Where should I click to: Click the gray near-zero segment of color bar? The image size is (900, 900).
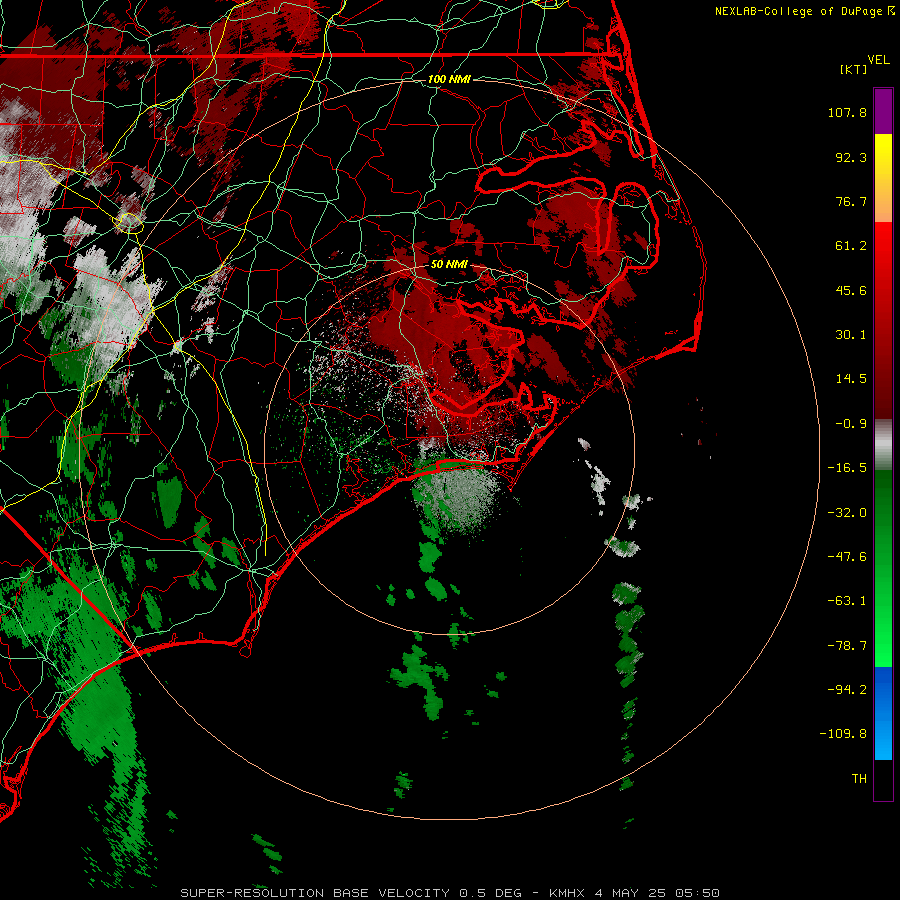tap(883, 445)
